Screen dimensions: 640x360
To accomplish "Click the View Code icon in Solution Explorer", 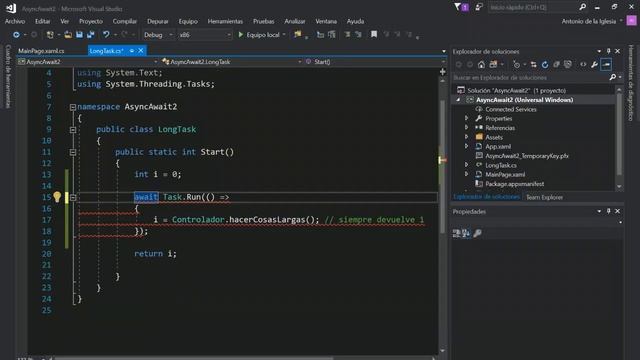I will (583, 64).
